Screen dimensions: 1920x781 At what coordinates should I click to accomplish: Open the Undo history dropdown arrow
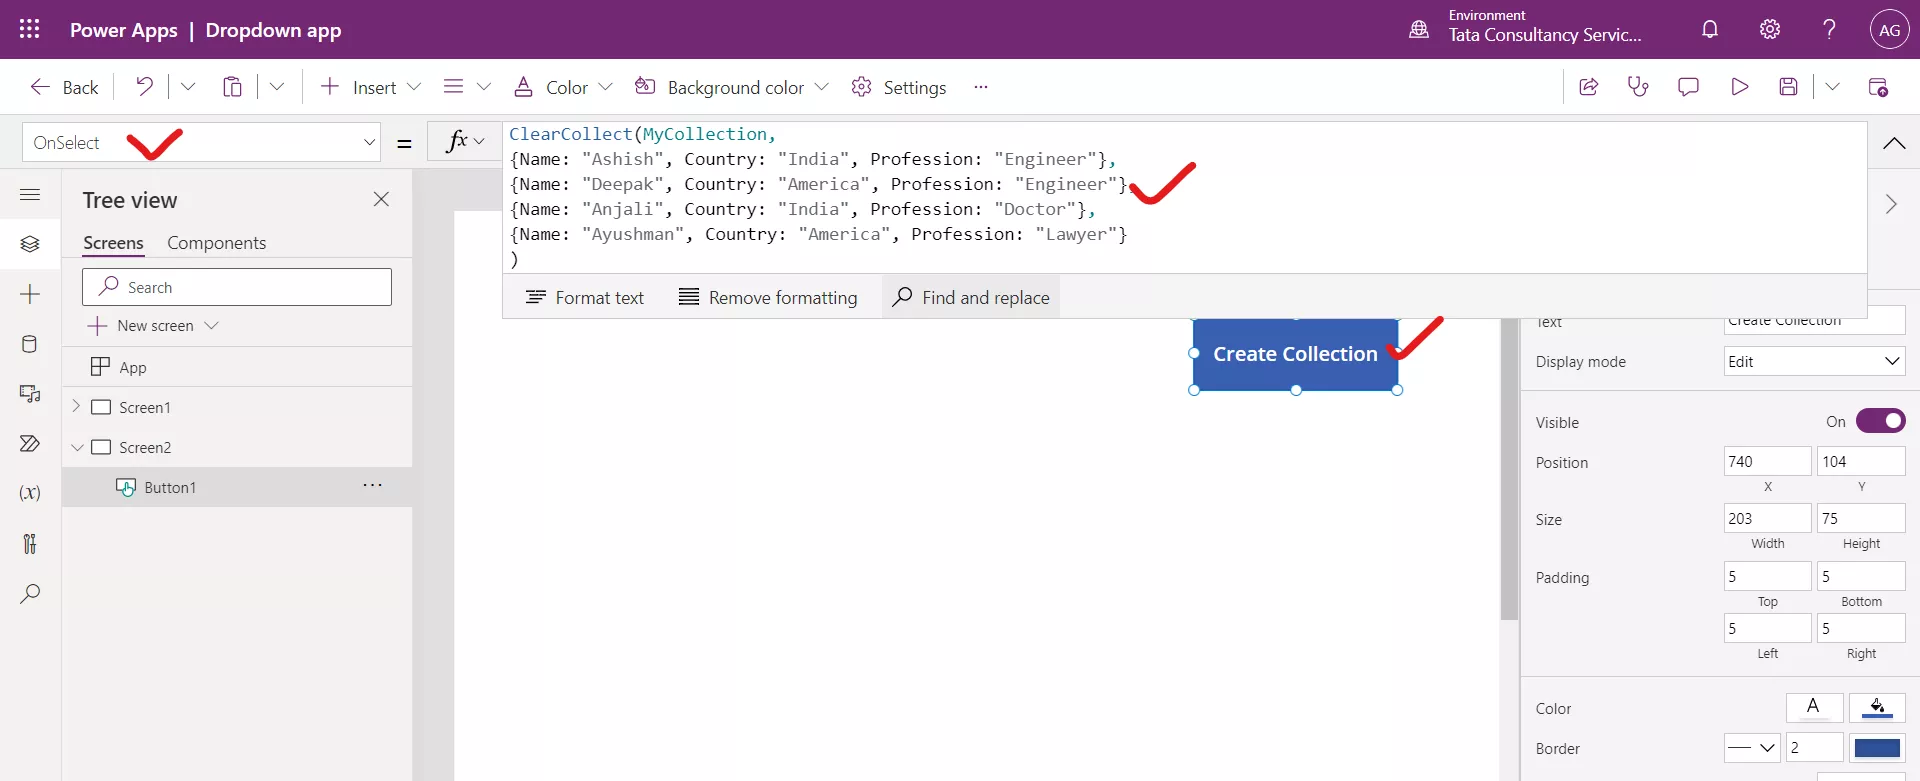coord(187,87)
